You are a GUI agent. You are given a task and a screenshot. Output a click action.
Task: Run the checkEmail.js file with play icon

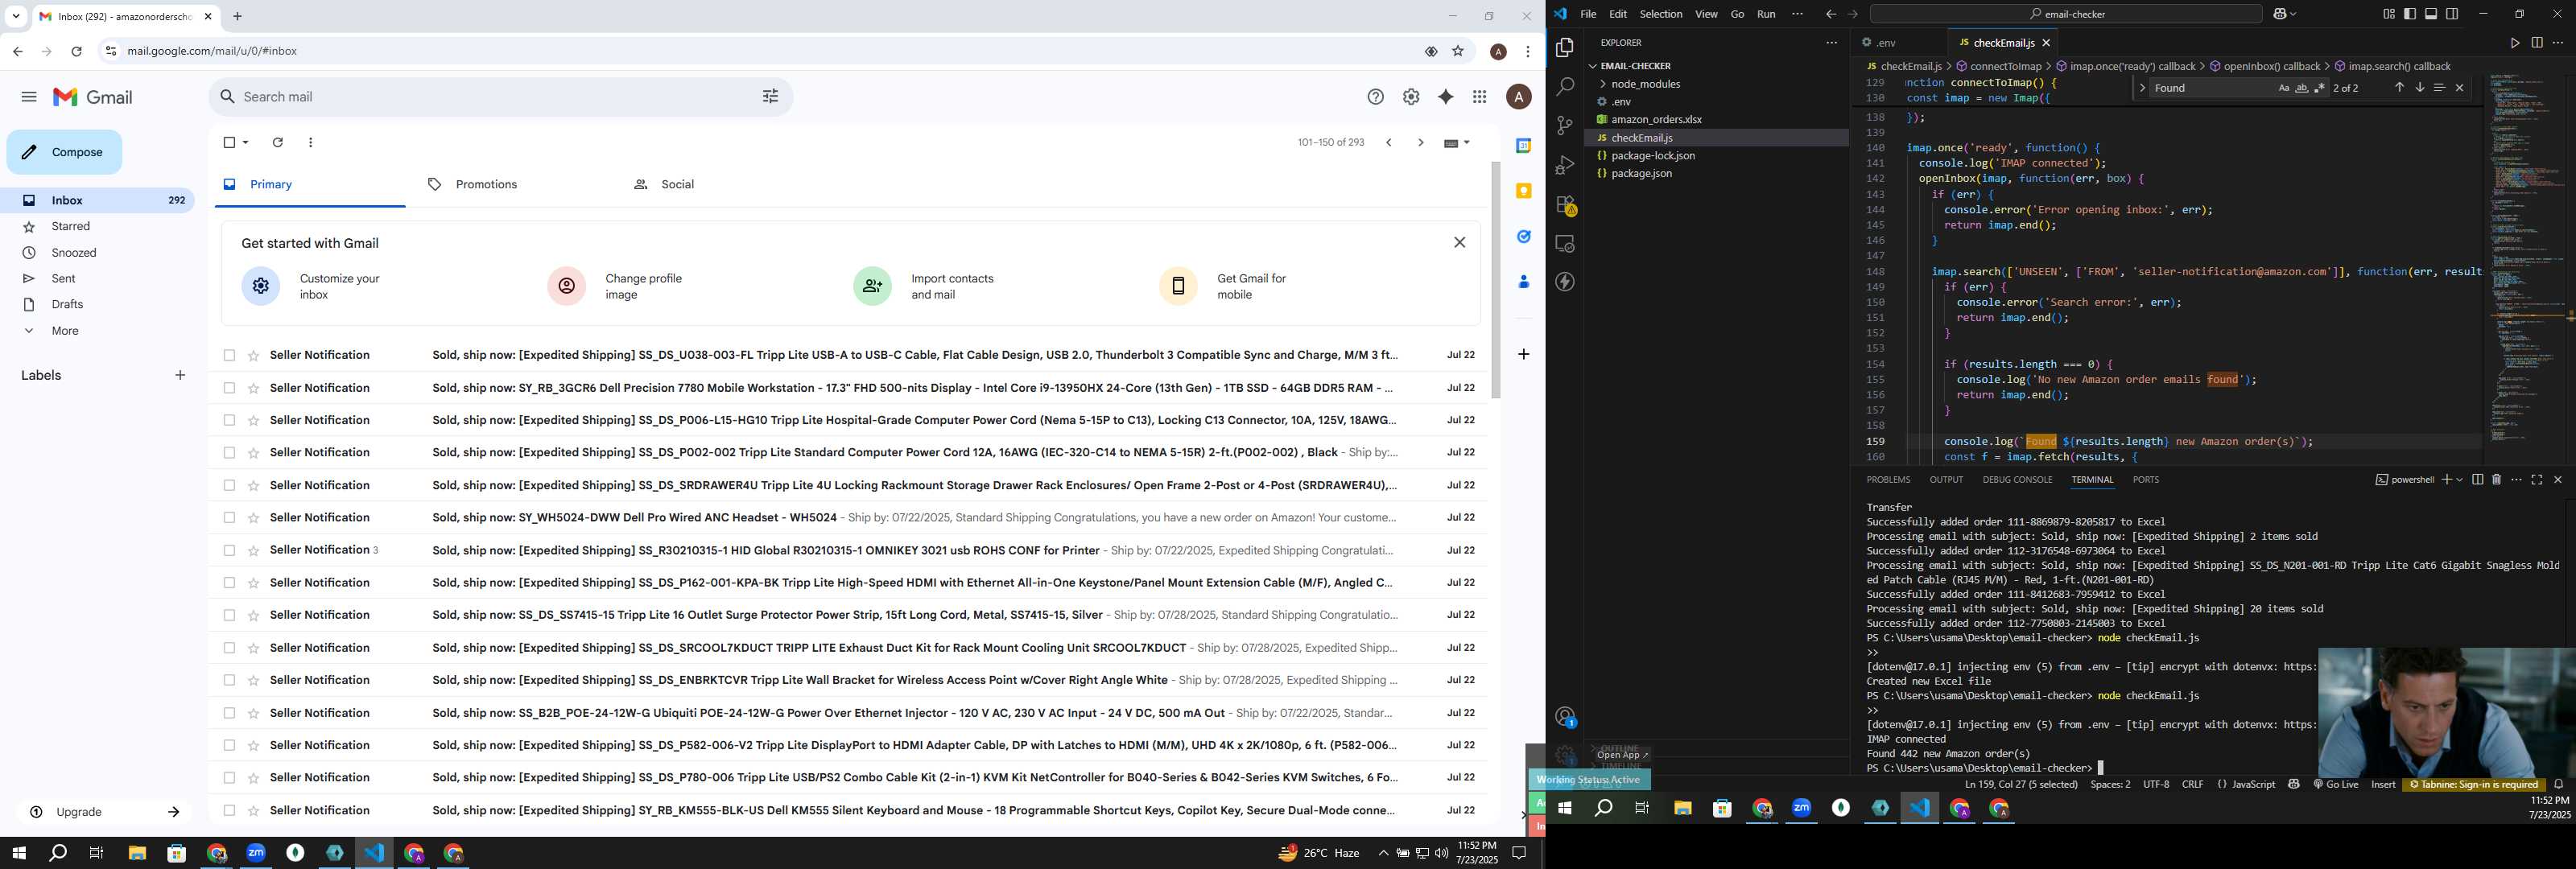2514,43
